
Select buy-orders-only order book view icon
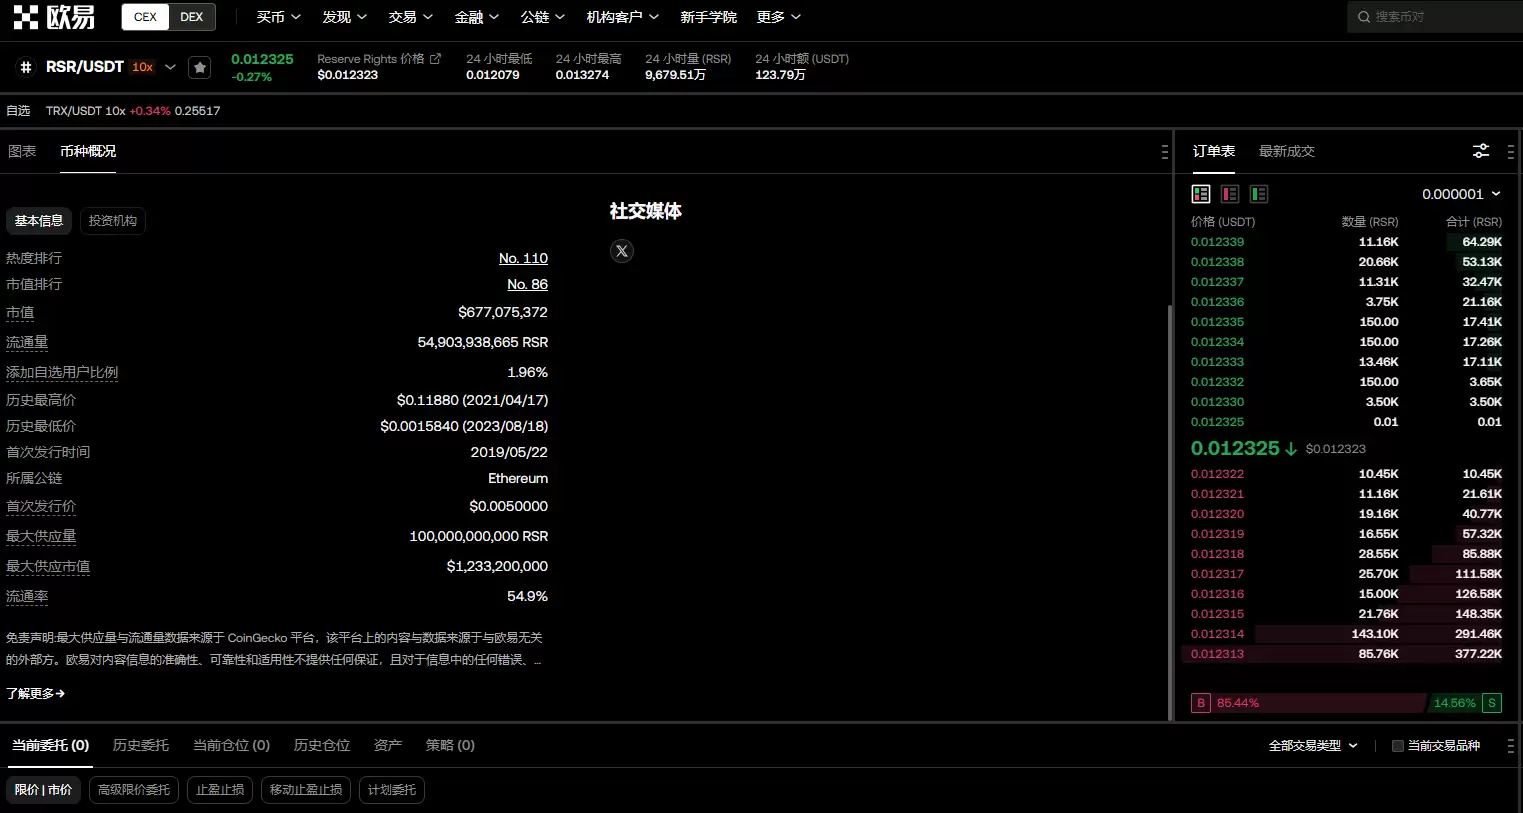click(1259, 194)
